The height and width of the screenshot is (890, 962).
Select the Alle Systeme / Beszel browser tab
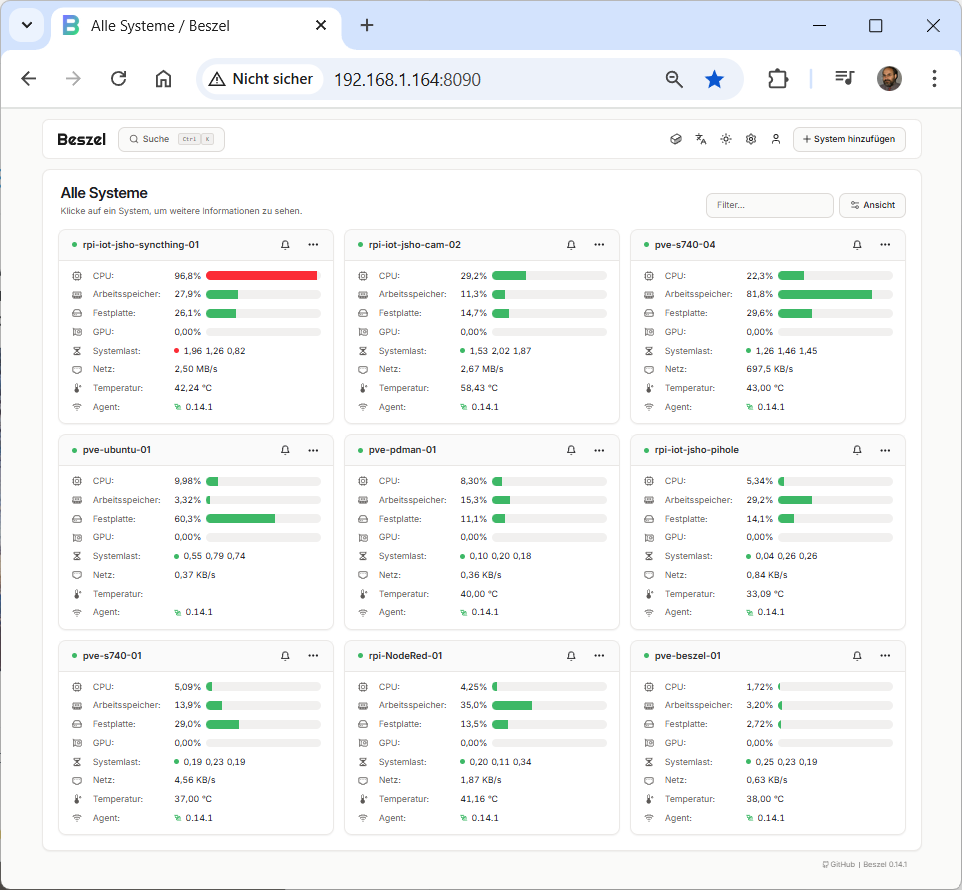coord(190,26)
